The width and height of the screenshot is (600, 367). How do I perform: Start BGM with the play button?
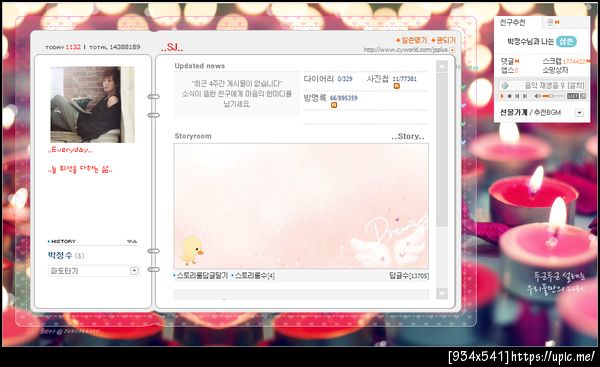point(502,96)
